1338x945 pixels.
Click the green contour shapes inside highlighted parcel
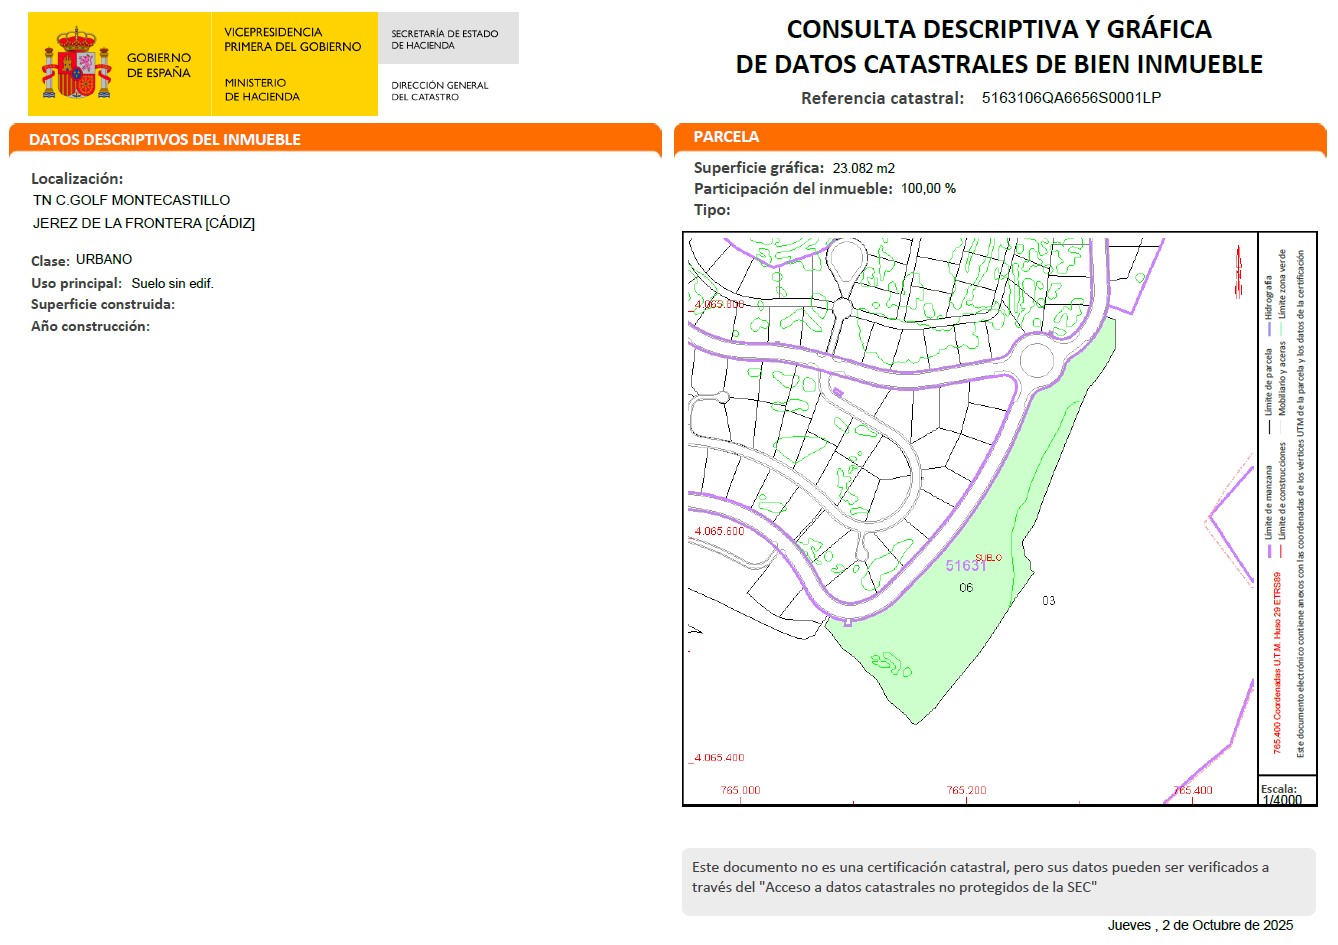tap(891, 664)
